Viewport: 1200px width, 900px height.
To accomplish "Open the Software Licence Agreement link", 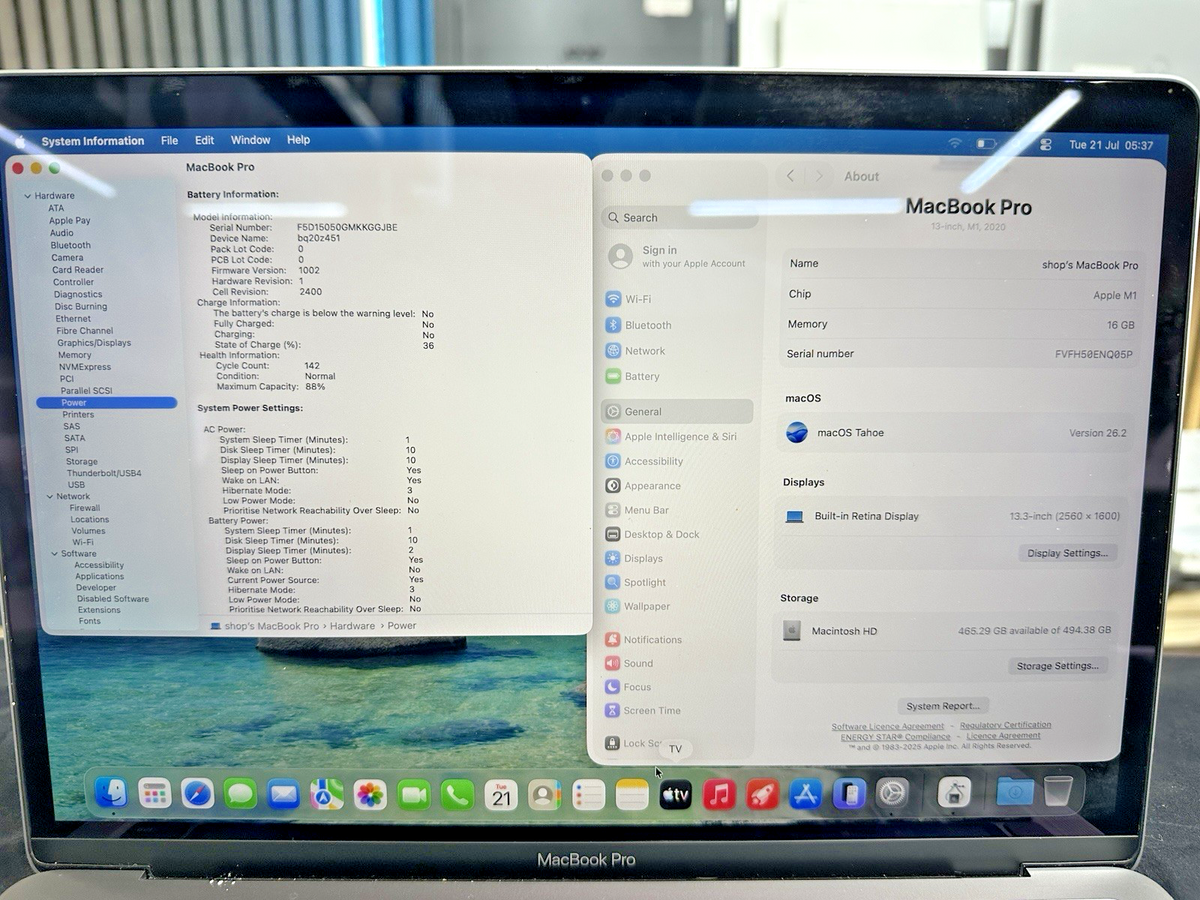I will pos(888,727).
